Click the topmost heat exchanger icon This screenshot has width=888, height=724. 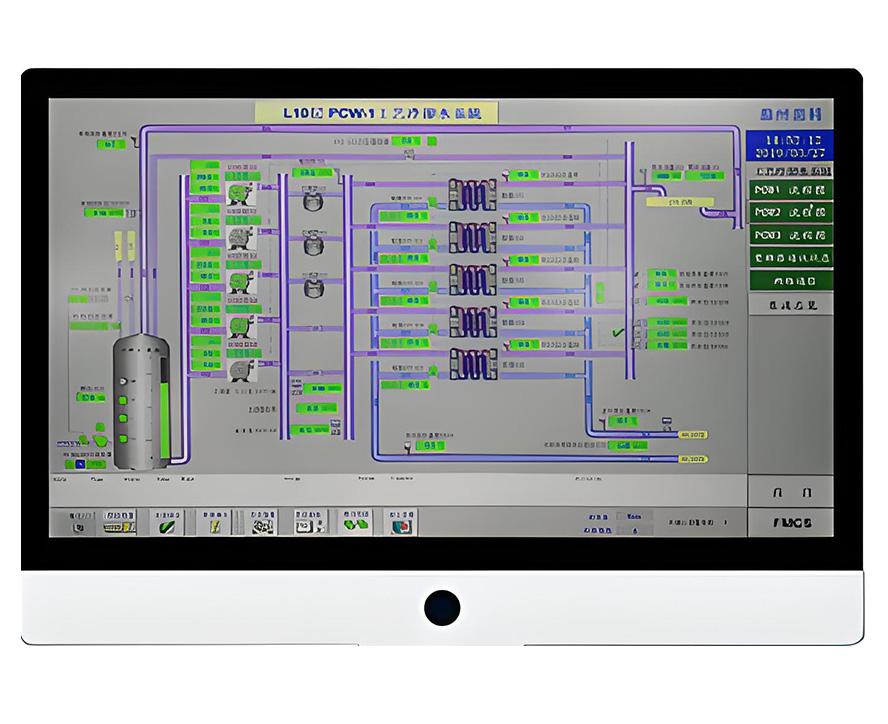pos(472,191)
